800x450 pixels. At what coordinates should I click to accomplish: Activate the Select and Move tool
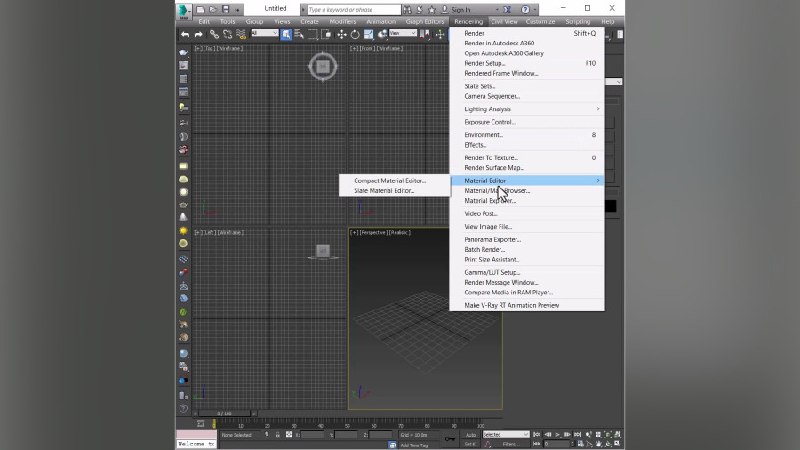[341, 34]
